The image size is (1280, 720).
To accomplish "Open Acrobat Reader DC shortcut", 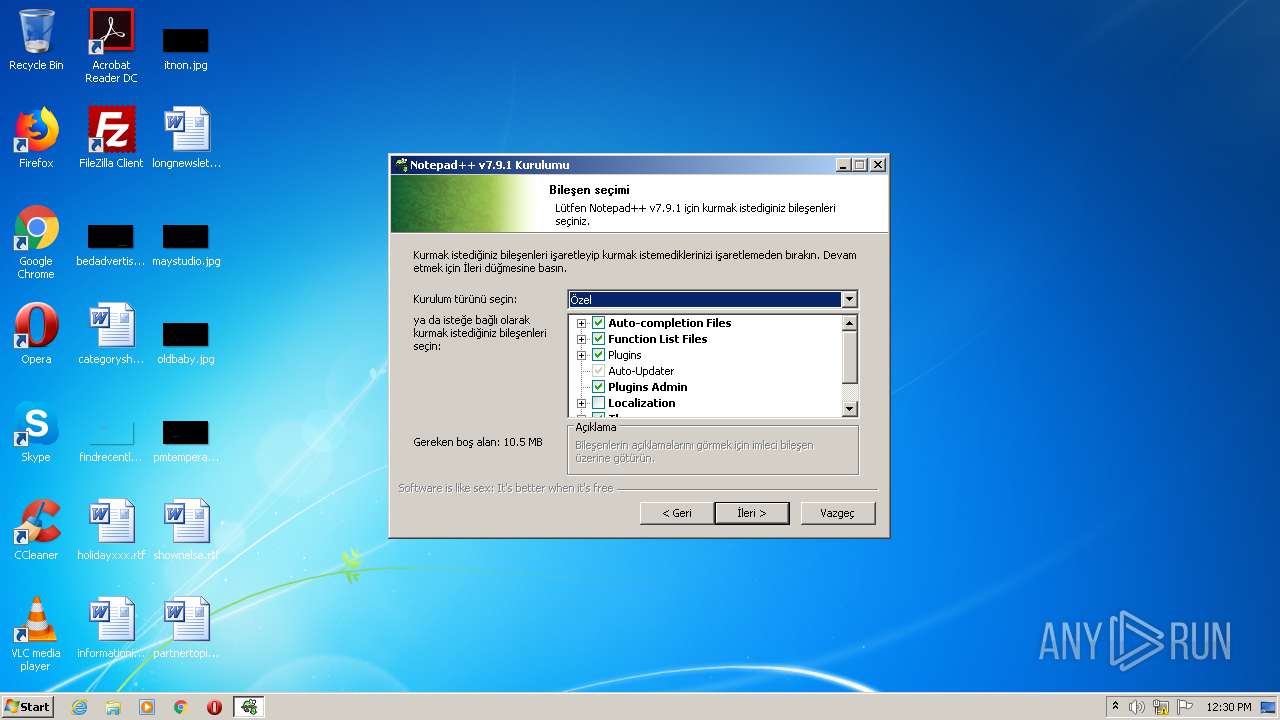I will (x=111, y=46).
